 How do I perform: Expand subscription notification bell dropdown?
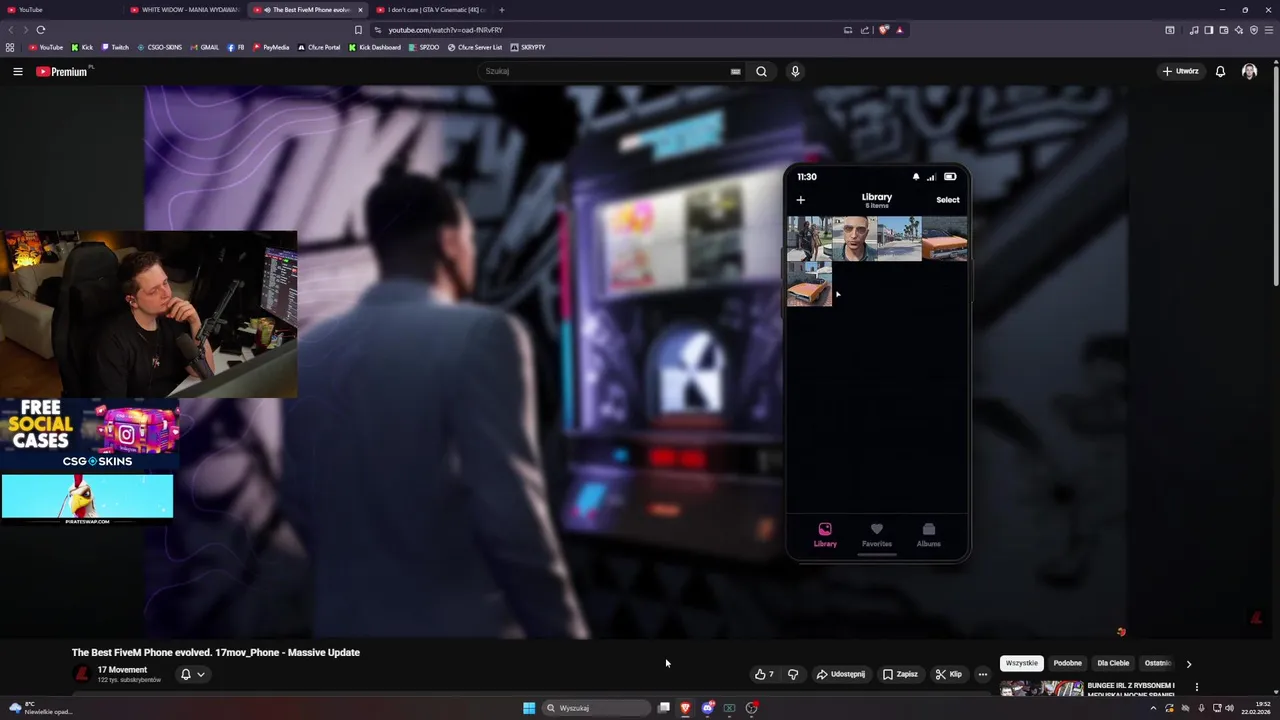pyautogui.click(x=192, y=674)
